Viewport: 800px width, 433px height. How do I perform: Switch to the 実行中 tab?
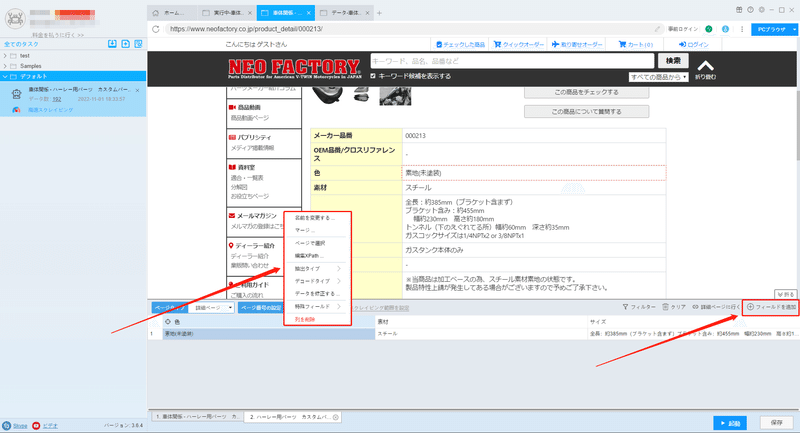(x=227, y=13)
